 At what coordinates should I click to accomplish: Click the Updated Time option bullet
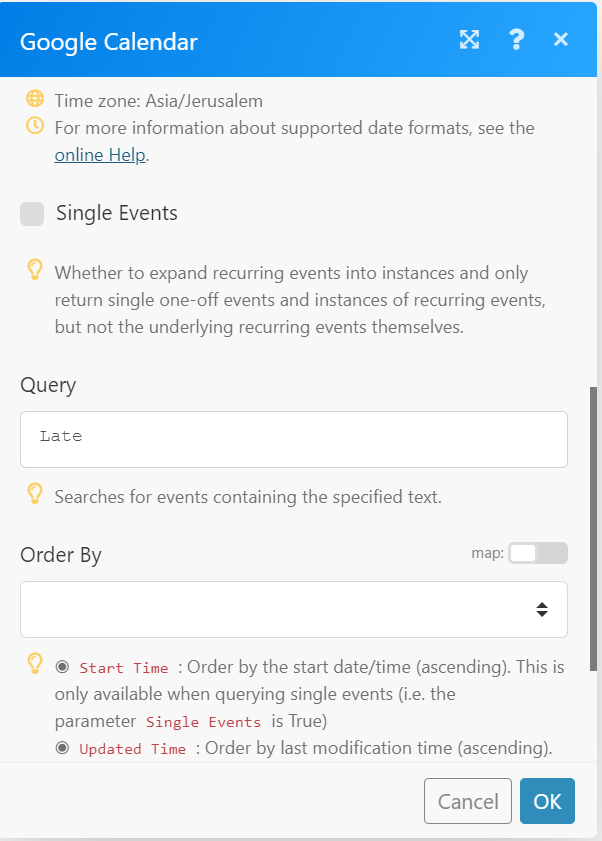tap(62, 748)
